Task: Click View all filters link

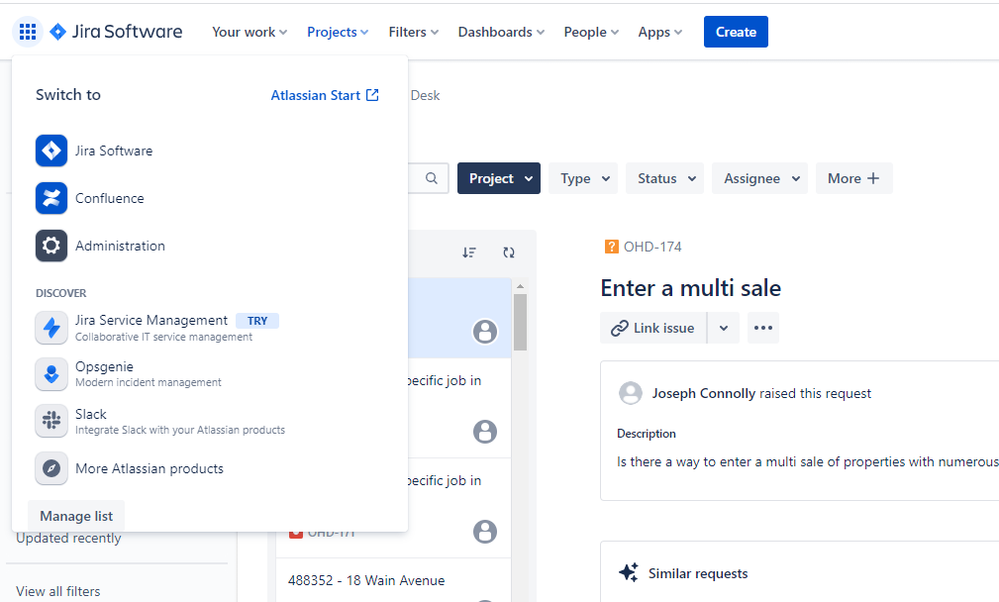Action: click(58, 591)
